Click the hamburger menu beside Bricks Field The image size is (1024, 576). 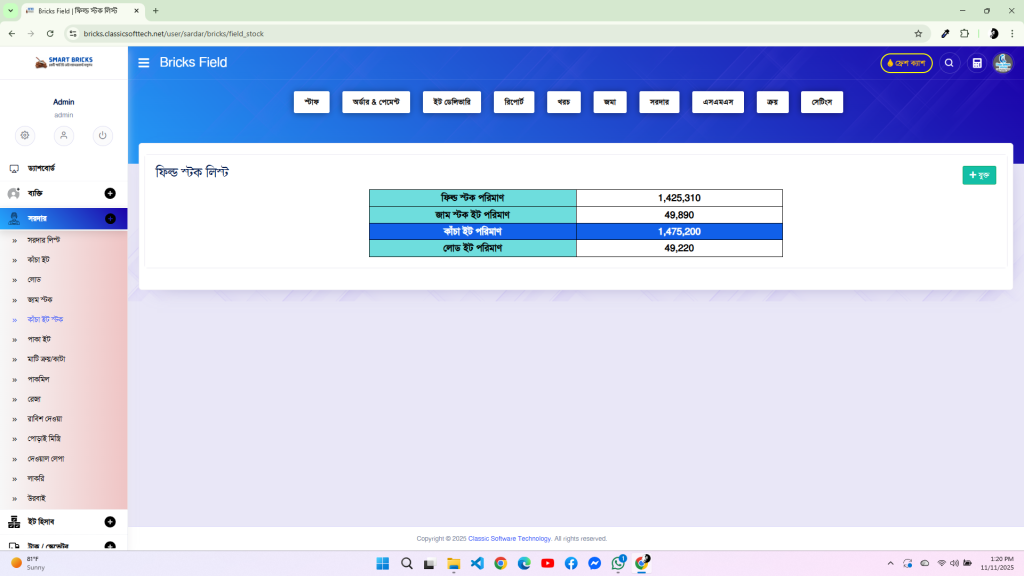pyautogui.click(x=144, y=62)
